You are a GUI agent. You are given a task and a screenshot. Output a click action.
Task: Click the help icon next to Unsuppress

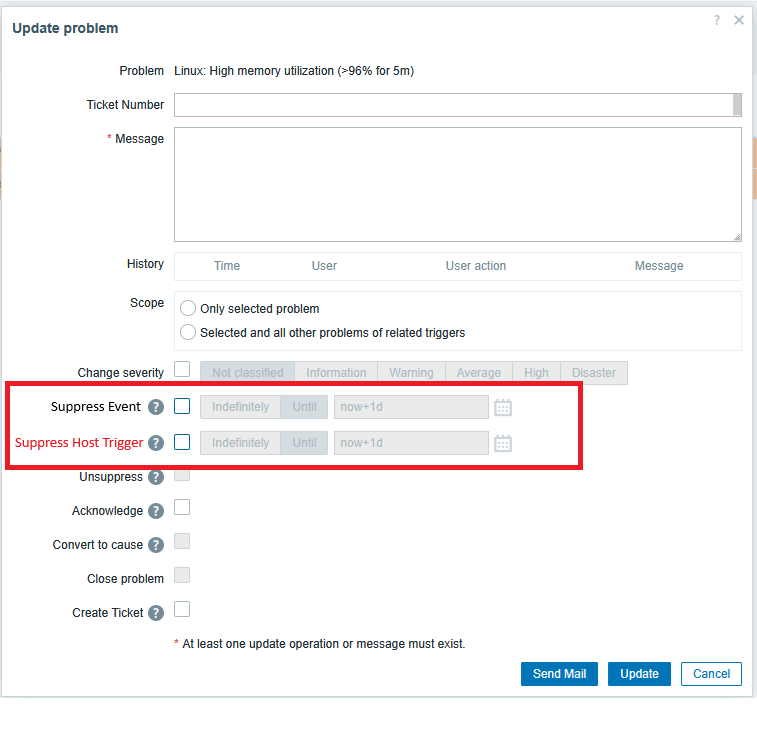pos(156,478)
